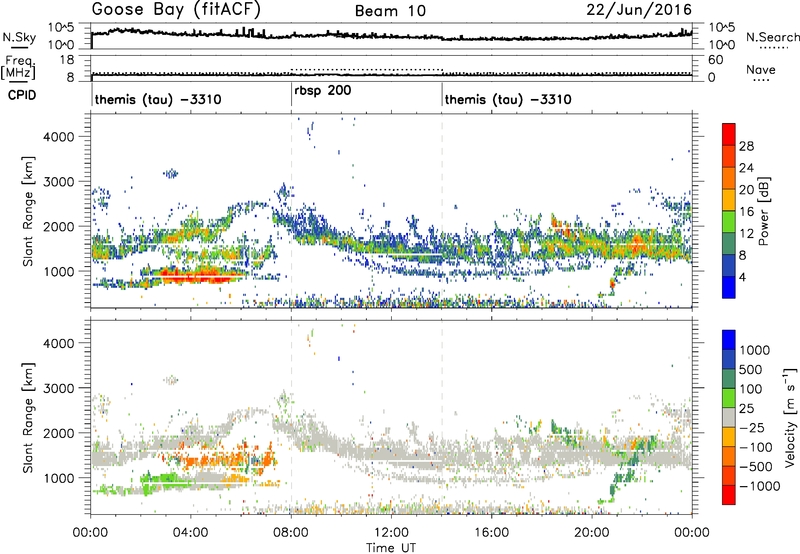Click the 'Freq. [MHz]' axis label

click(20, 68)
